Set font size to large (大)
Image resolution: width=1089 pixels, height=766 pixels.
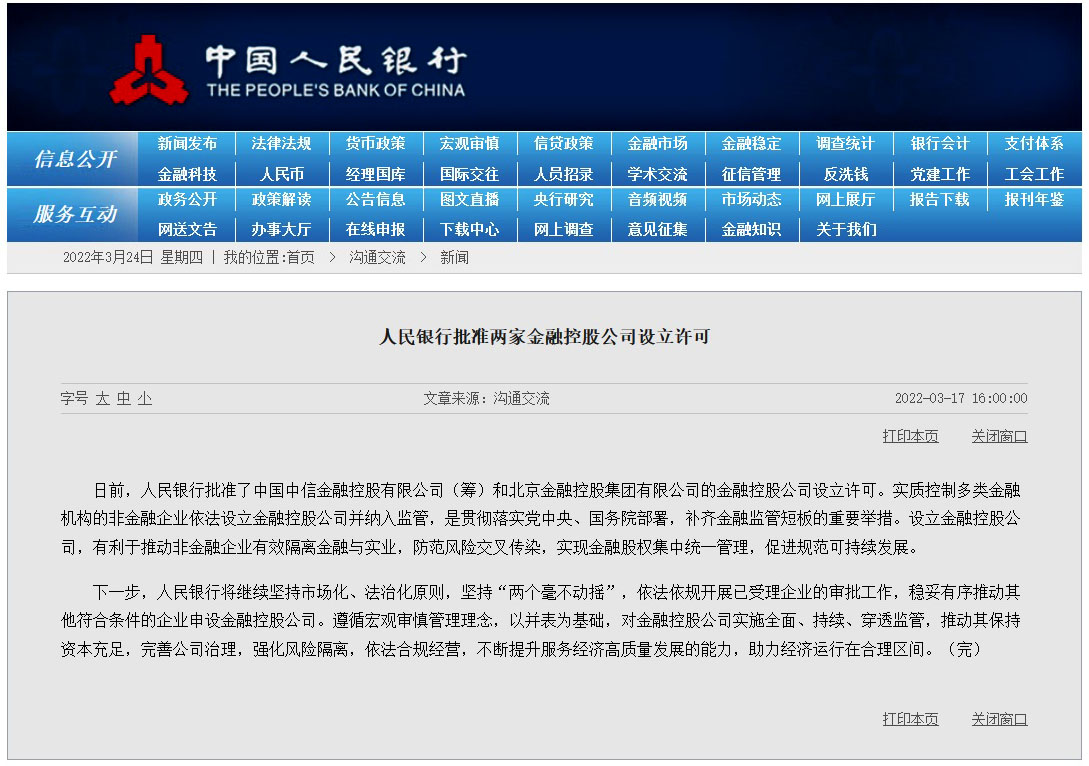coord(102,399)
